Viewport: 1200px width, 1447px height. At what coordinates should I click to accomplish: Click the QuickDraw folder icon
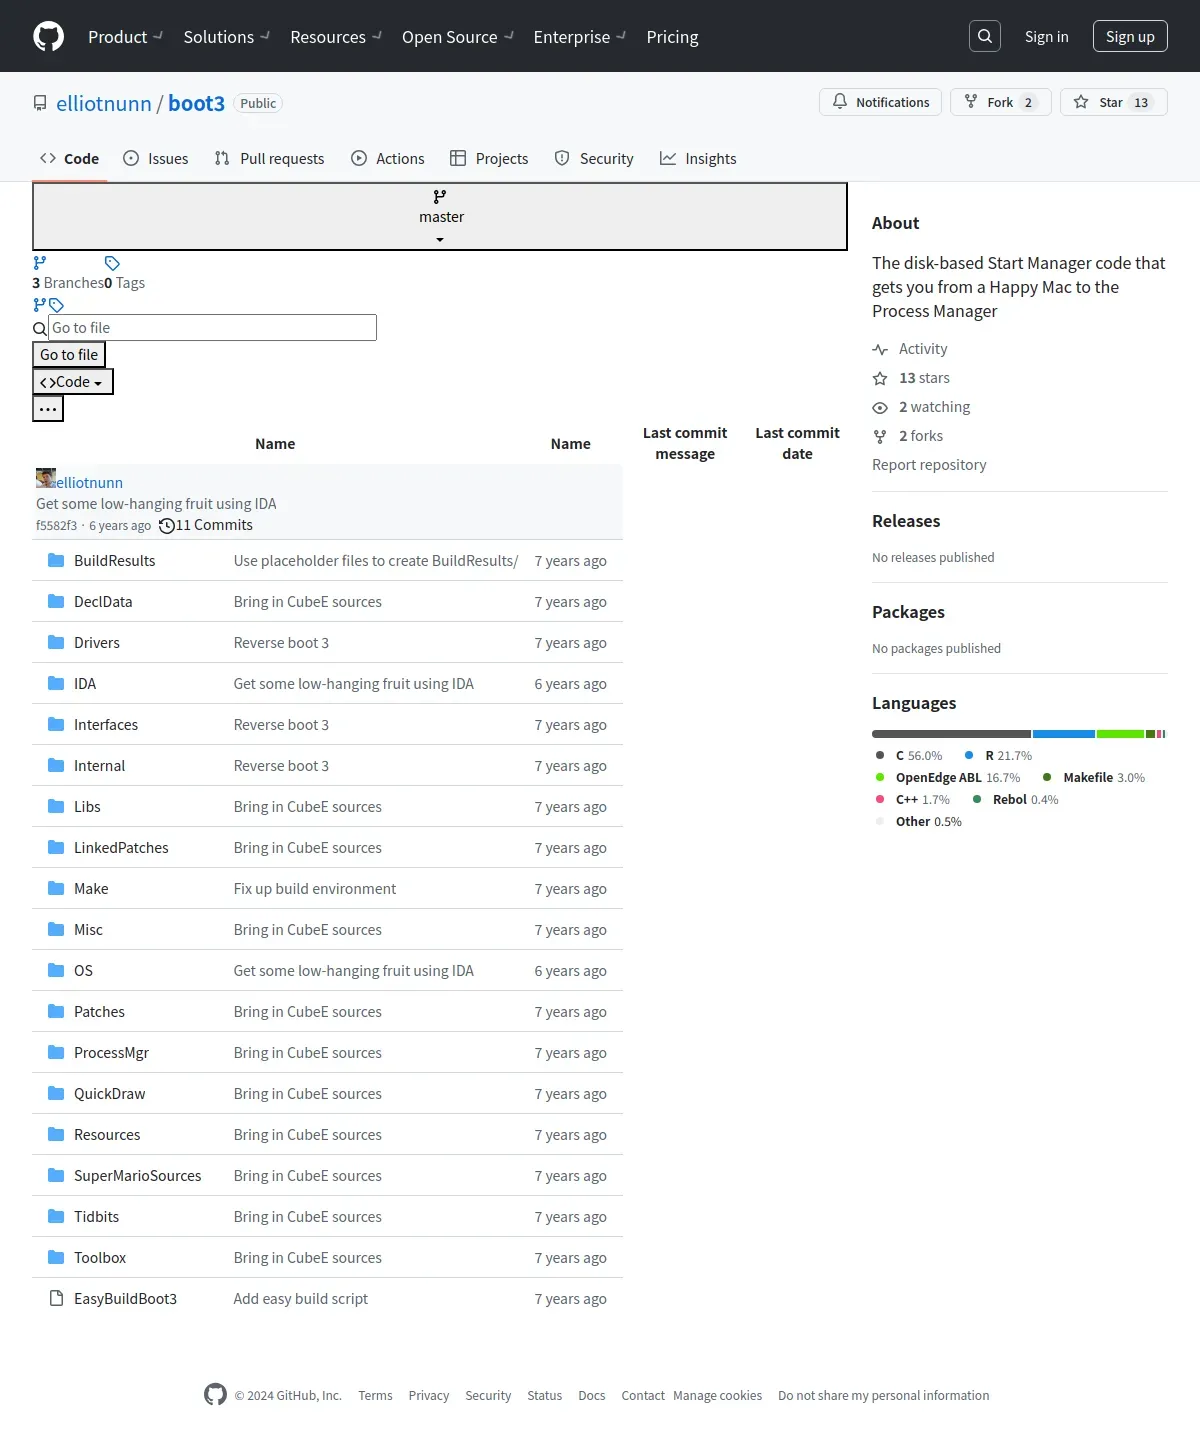pos(56,1093)
